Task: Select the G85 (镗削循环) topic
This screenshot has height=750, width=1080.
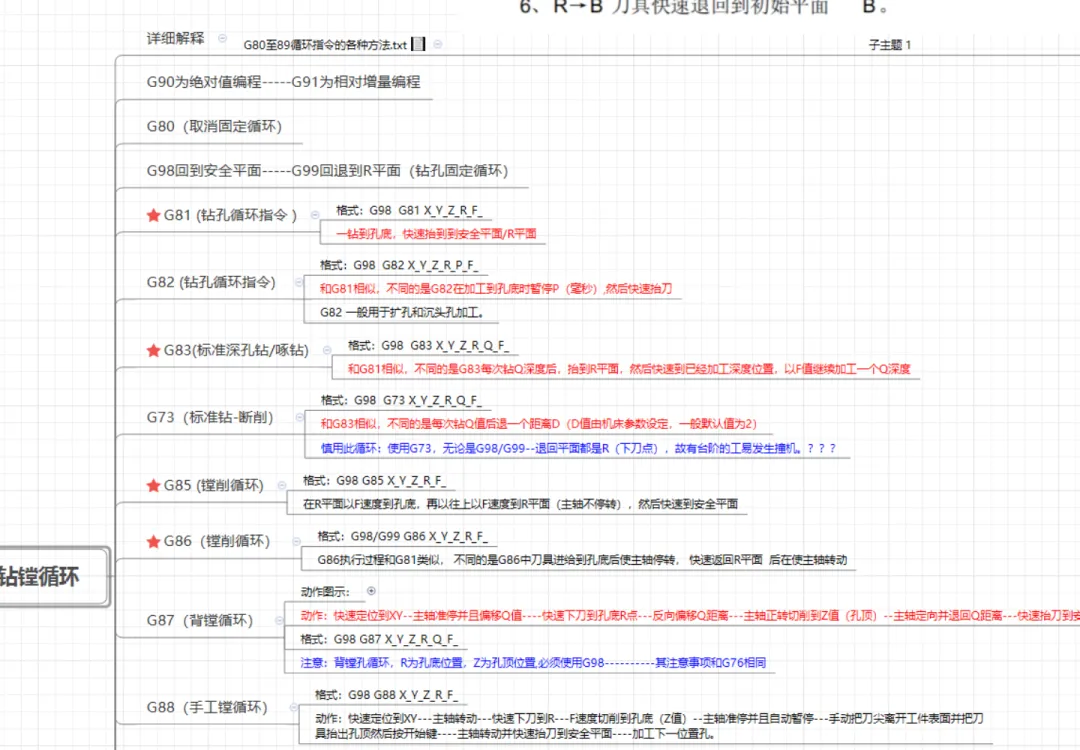Action: [214, 486]
